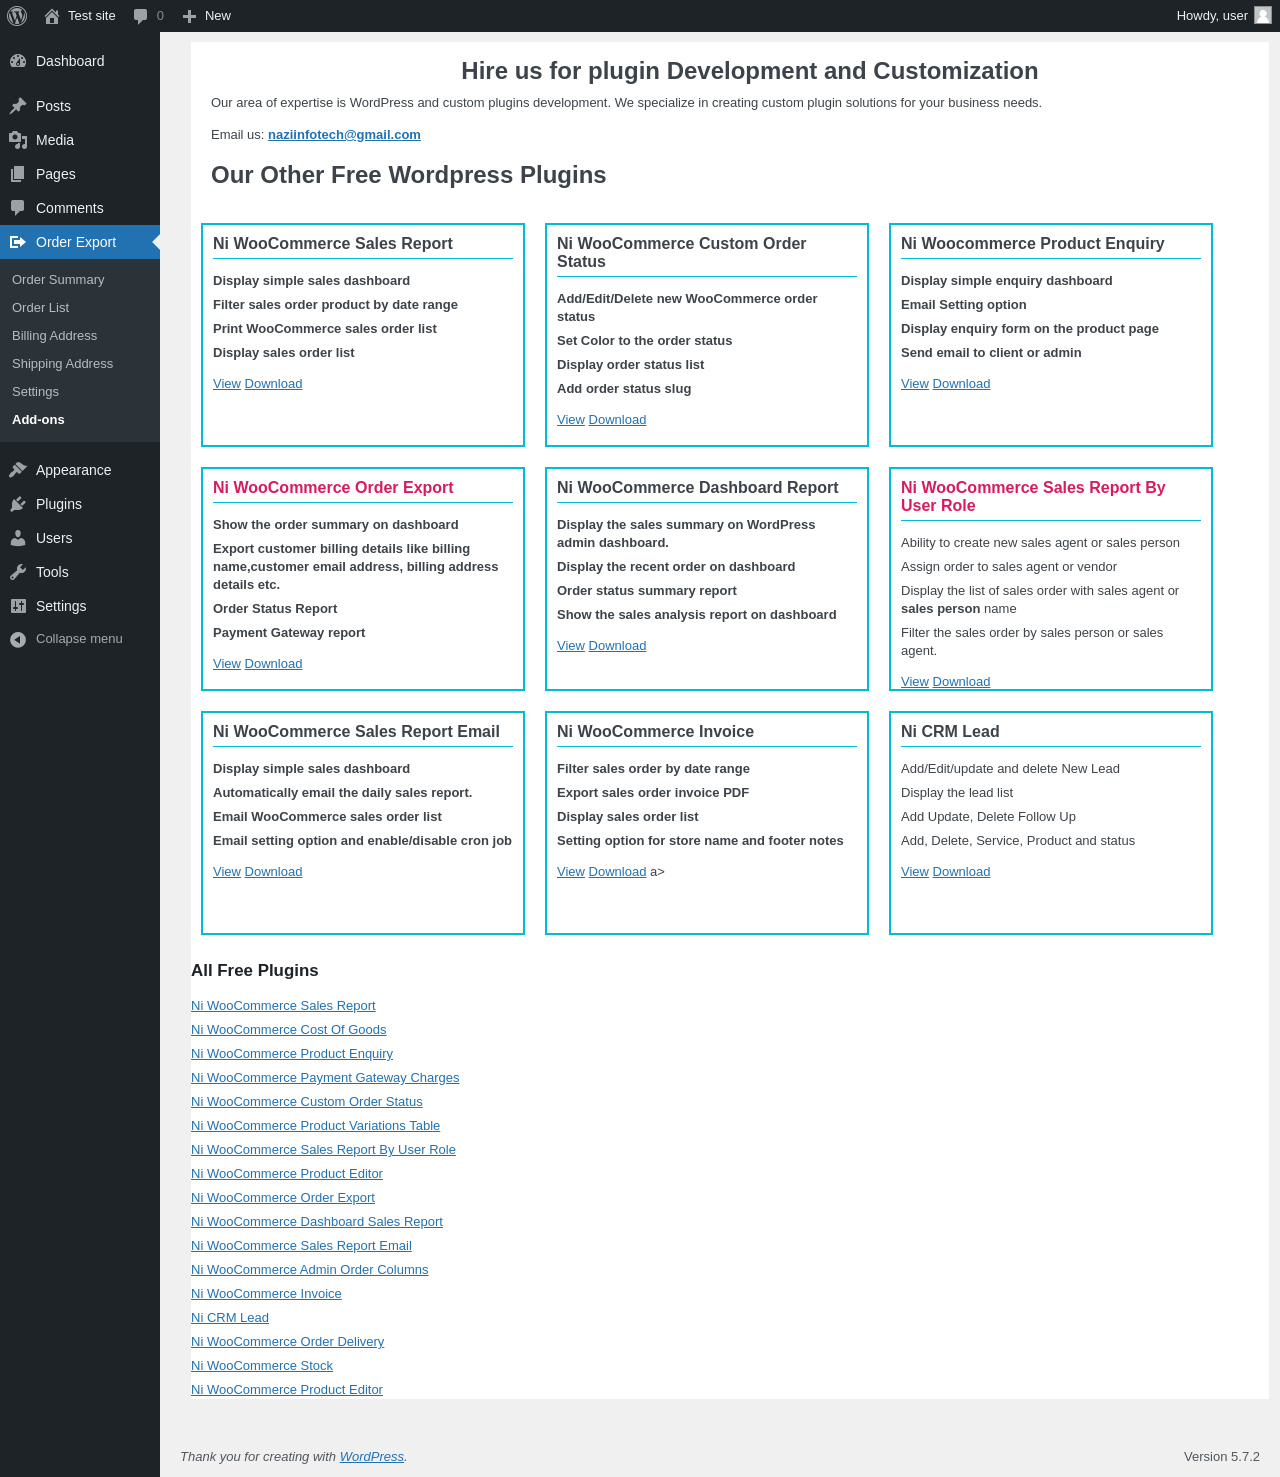Click the Users person icon
1280x1477 pixels.
coord(18,538)
